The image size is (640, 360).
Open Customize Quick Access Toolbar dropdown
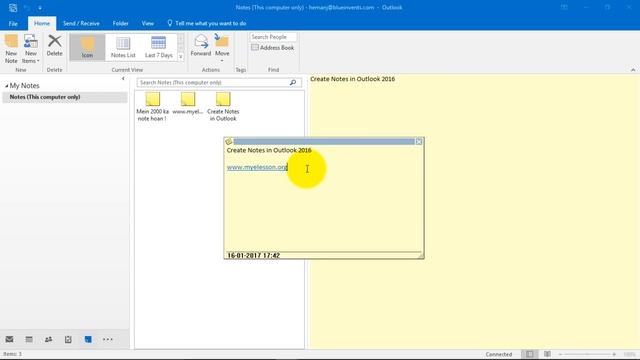[40, 8]
